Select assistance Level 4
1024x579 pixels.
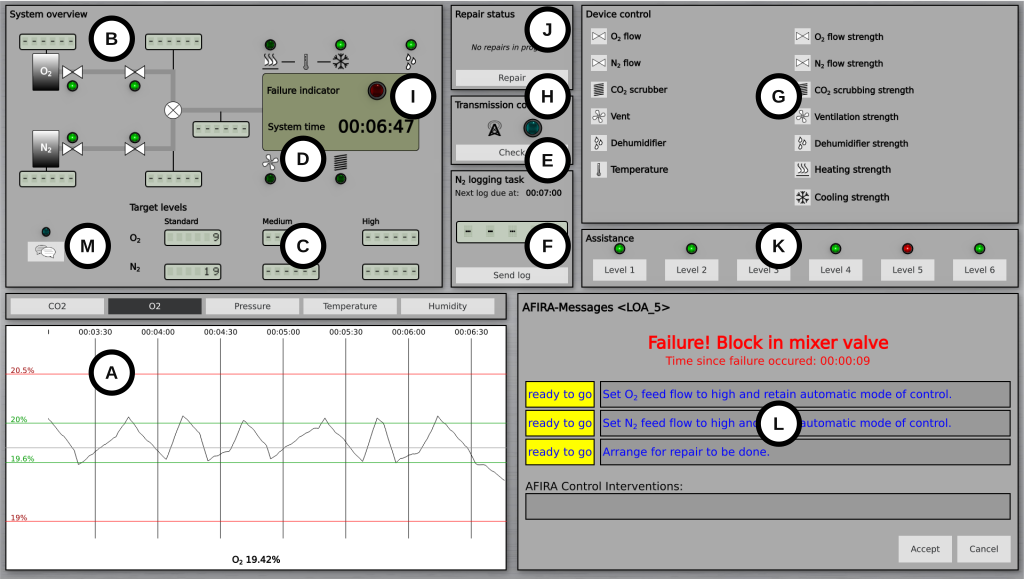[835, 270]
